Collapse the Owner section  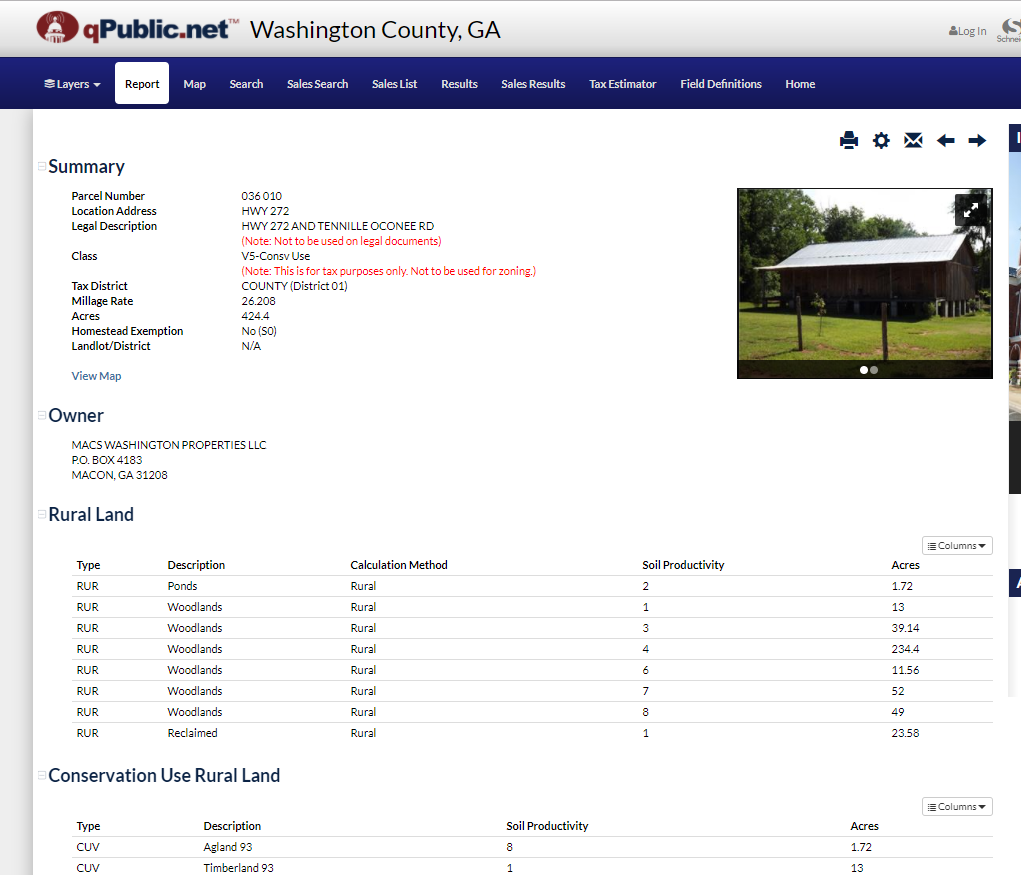(x=42, y=415)
